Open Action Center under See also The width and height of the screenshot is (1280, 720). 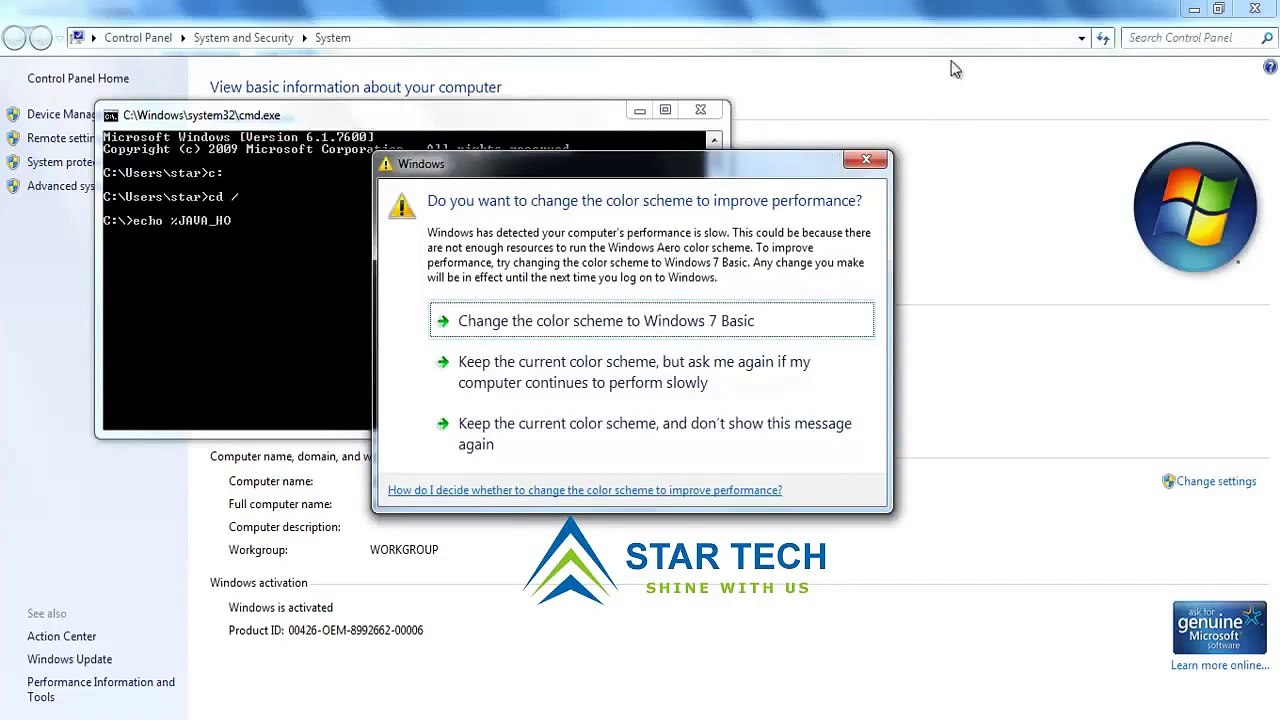62,636
